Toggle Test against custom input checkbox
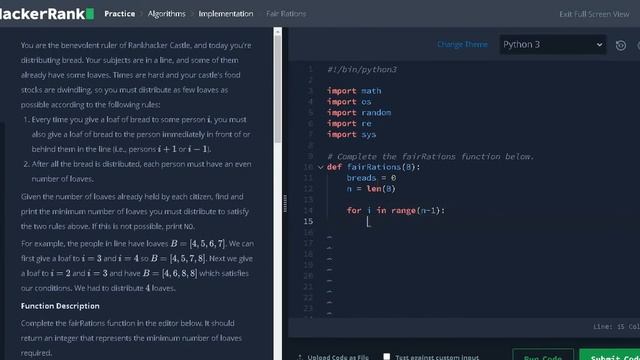The height and width of the screenshot is (360, 640). (386, 356)
